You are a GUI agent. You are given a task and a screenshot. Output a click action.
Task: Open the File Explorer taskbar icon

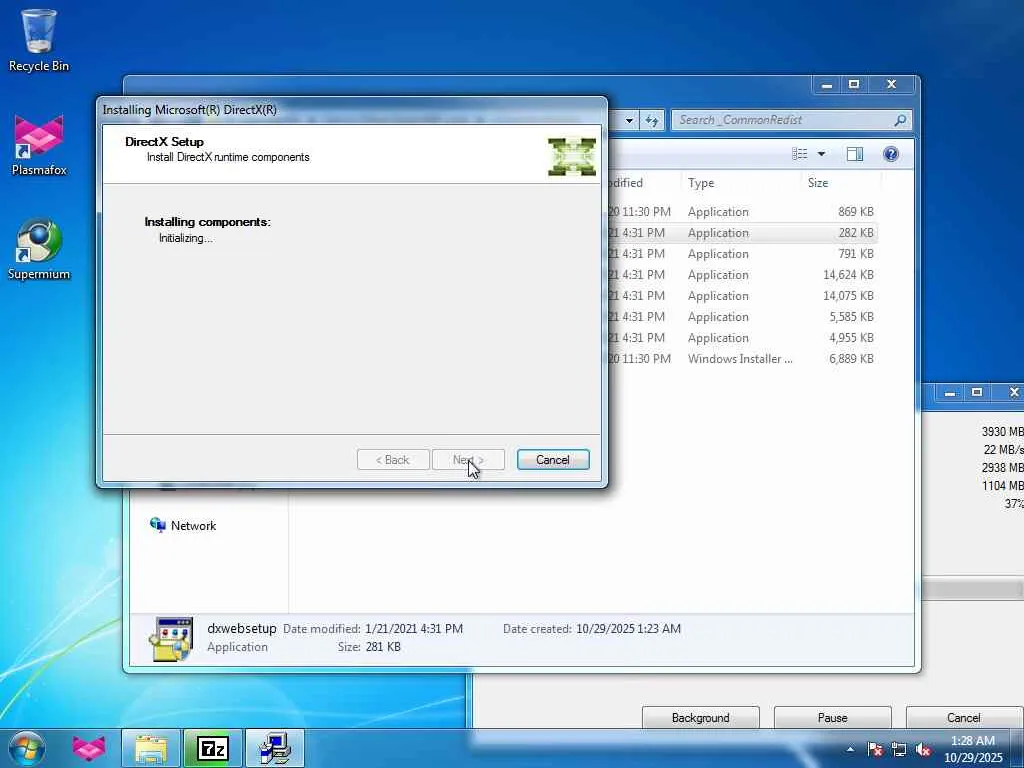click(x=151, y=748)
